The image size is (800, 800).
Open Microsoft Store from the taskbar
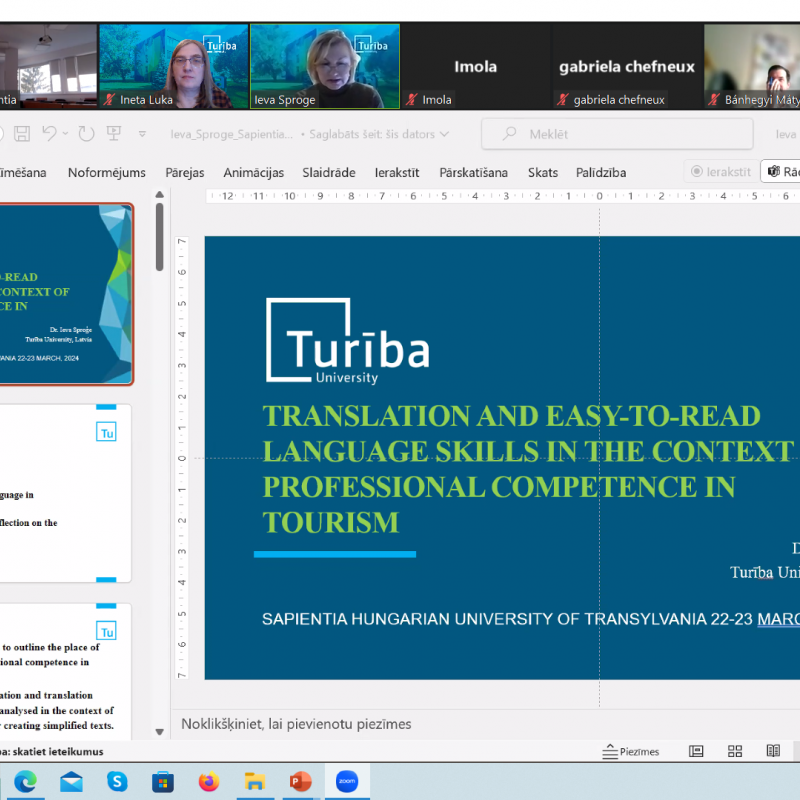[x=163, y=782]
